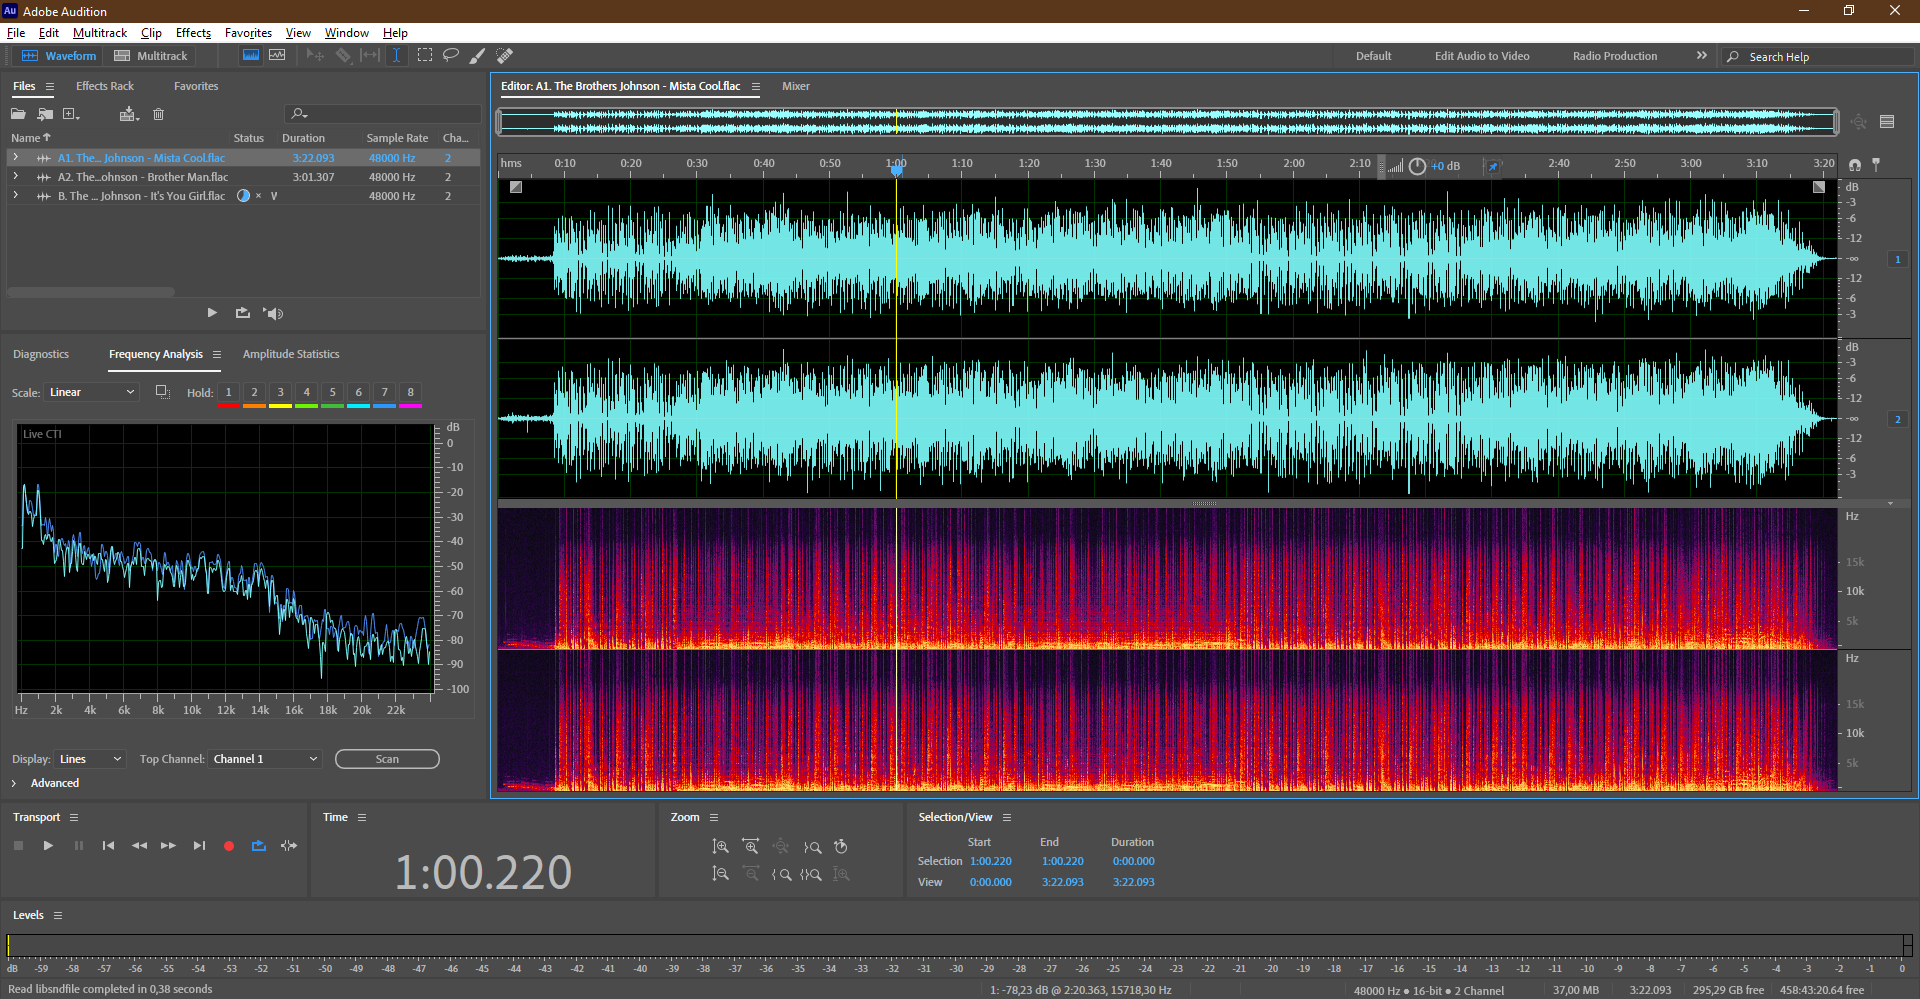The image size is (1920, 999).
Task: Open the Top Channel dropdown
Action: coord(265,759)
